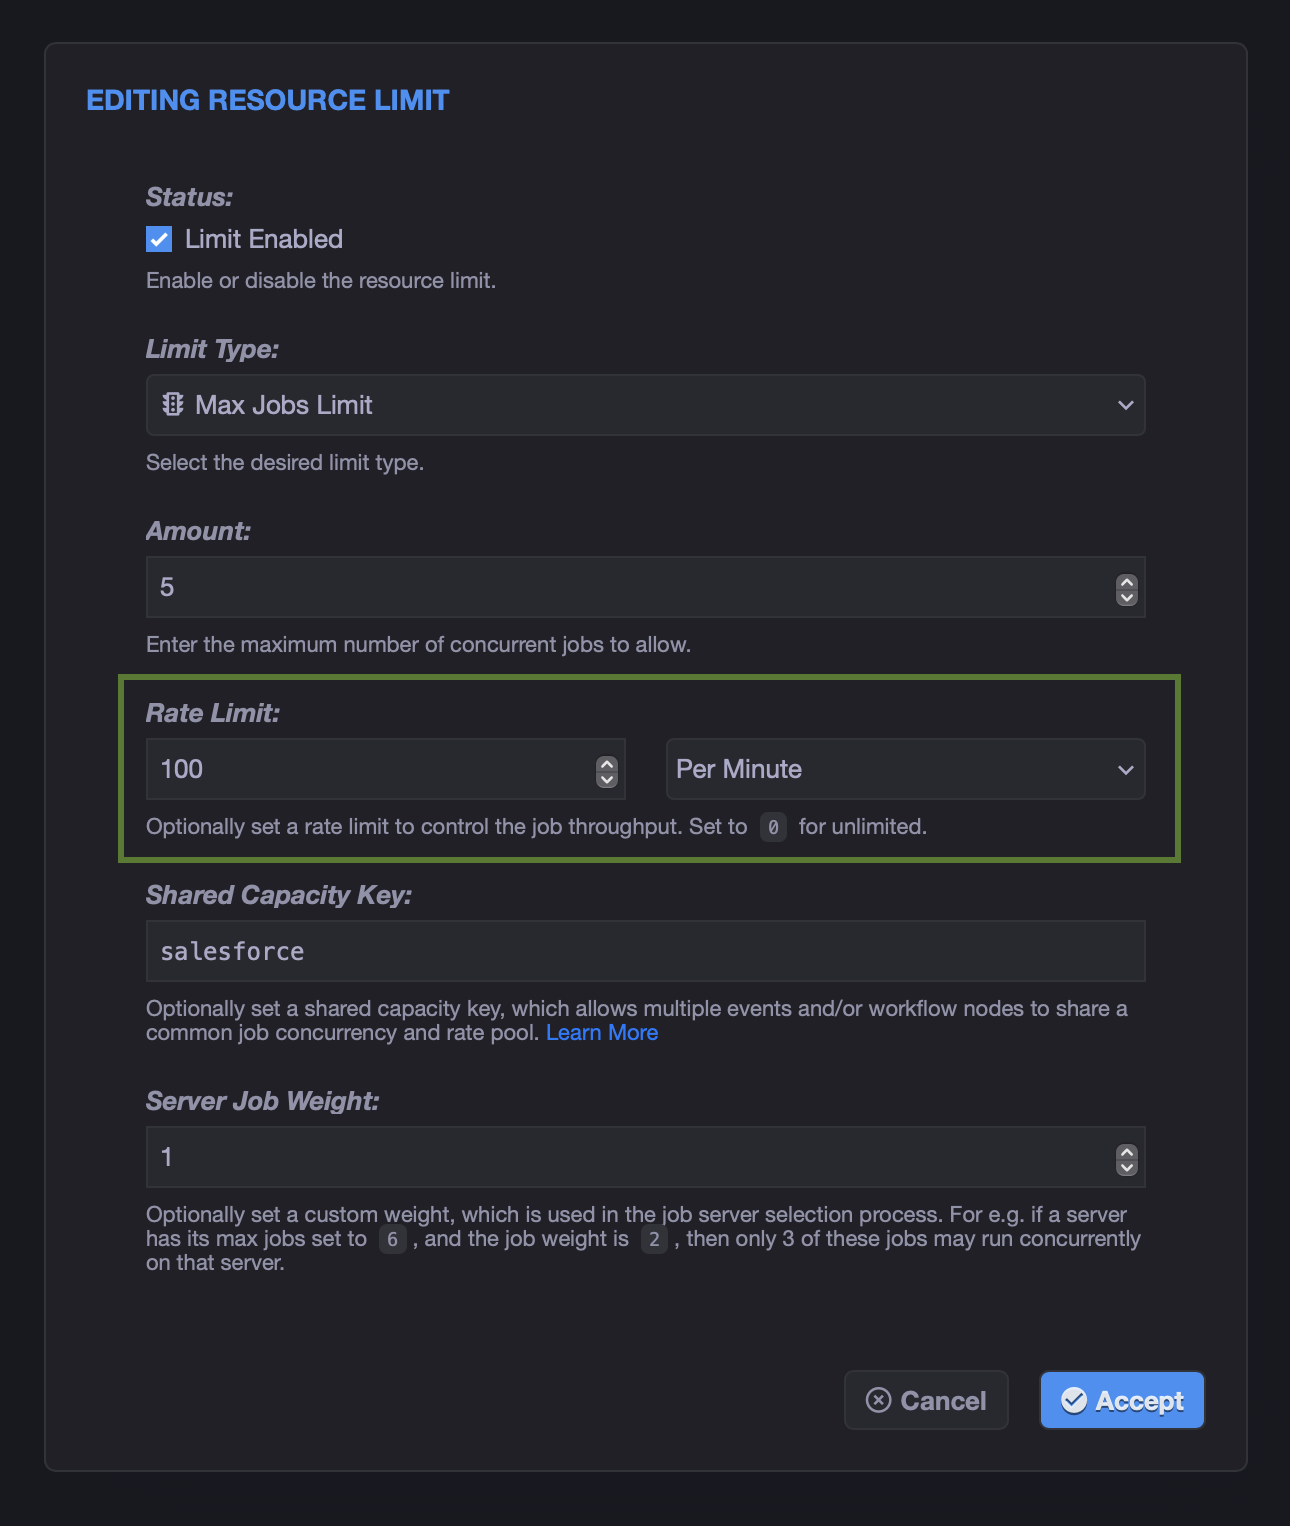Screen dimensions: 1290x1526
Task: Click the Accept button
Action: tap(1122, 1400)
